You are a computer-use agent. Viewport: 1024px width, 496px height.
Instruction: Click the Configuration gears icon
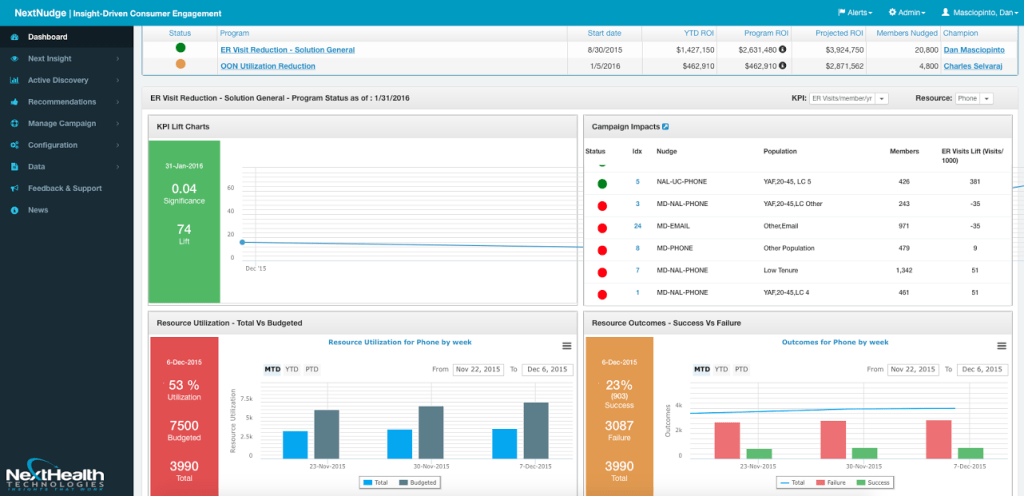(14, 145)
